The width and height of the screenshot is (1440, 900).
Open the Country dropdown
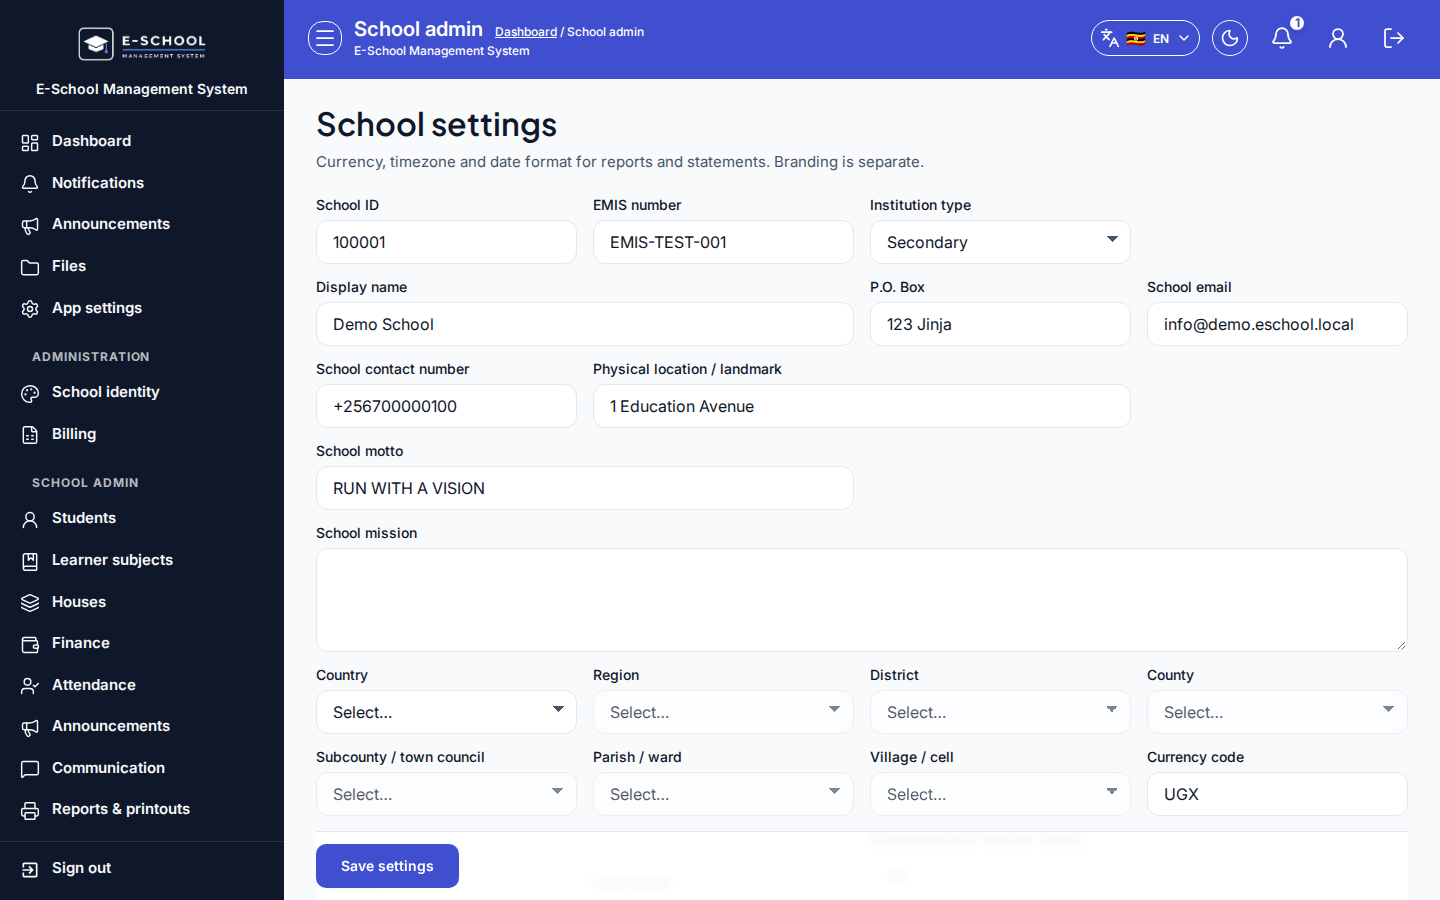pyautogui.click(x=446, y=712)
